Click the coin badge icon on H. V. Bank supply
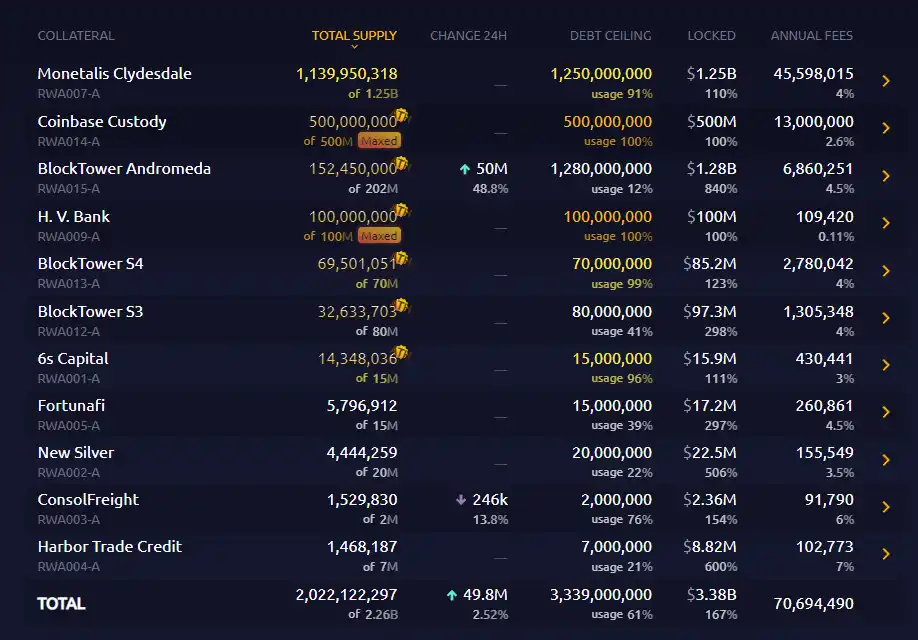This screenshot has width=918, height=640. click(x=402, y=210)
